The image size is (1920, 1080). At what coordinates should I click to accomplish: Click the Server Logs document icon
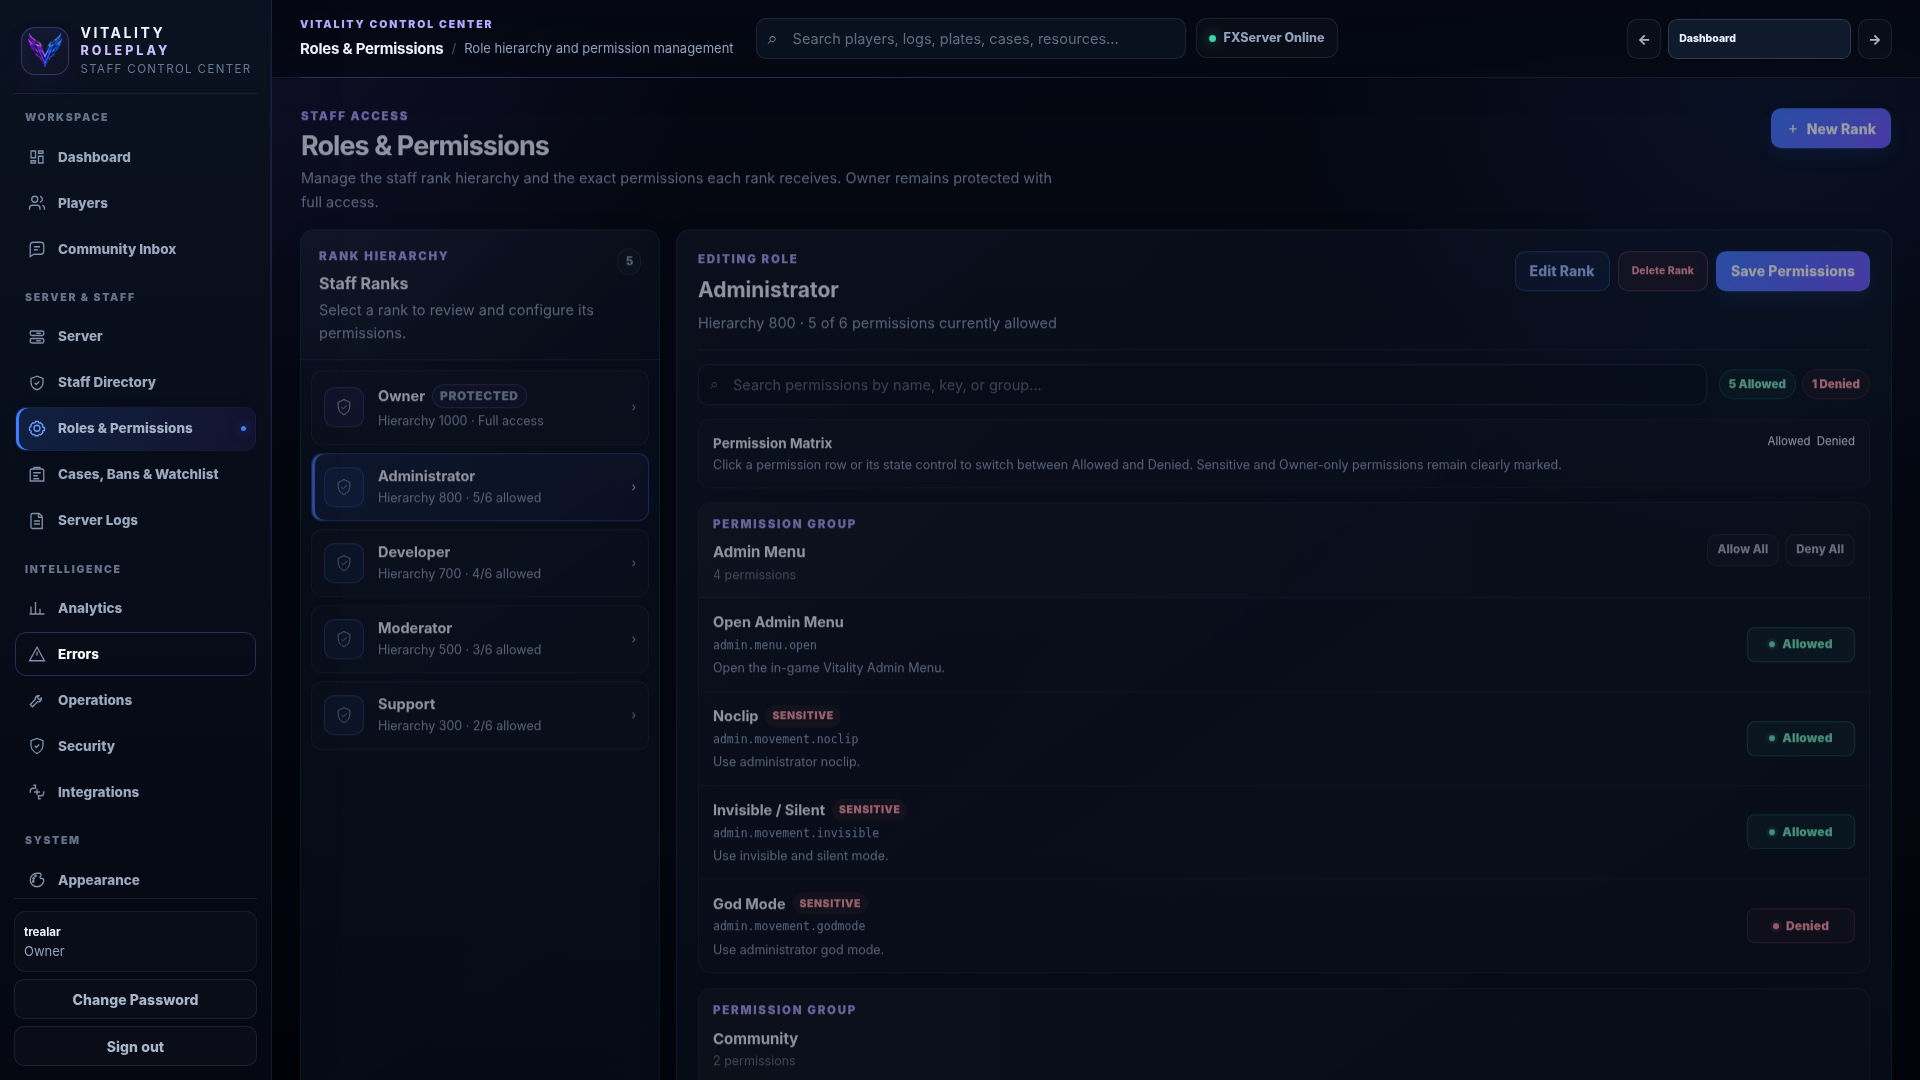(37, 520)
